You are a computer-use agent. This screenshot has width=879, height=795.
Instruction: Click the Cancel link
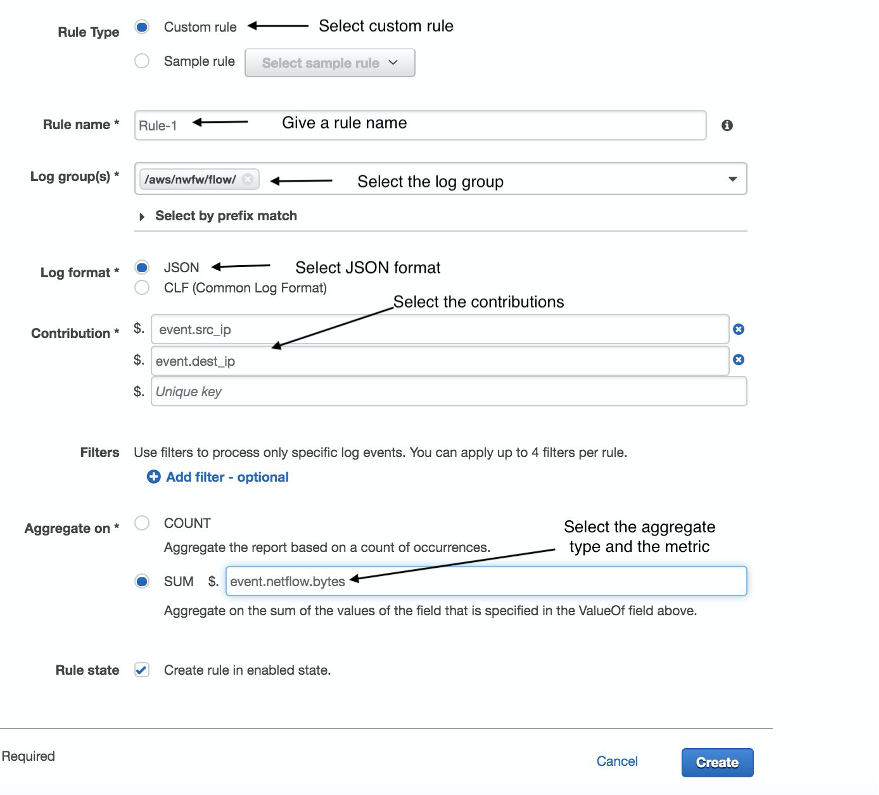pyautogui.click(x=617, y=761)
